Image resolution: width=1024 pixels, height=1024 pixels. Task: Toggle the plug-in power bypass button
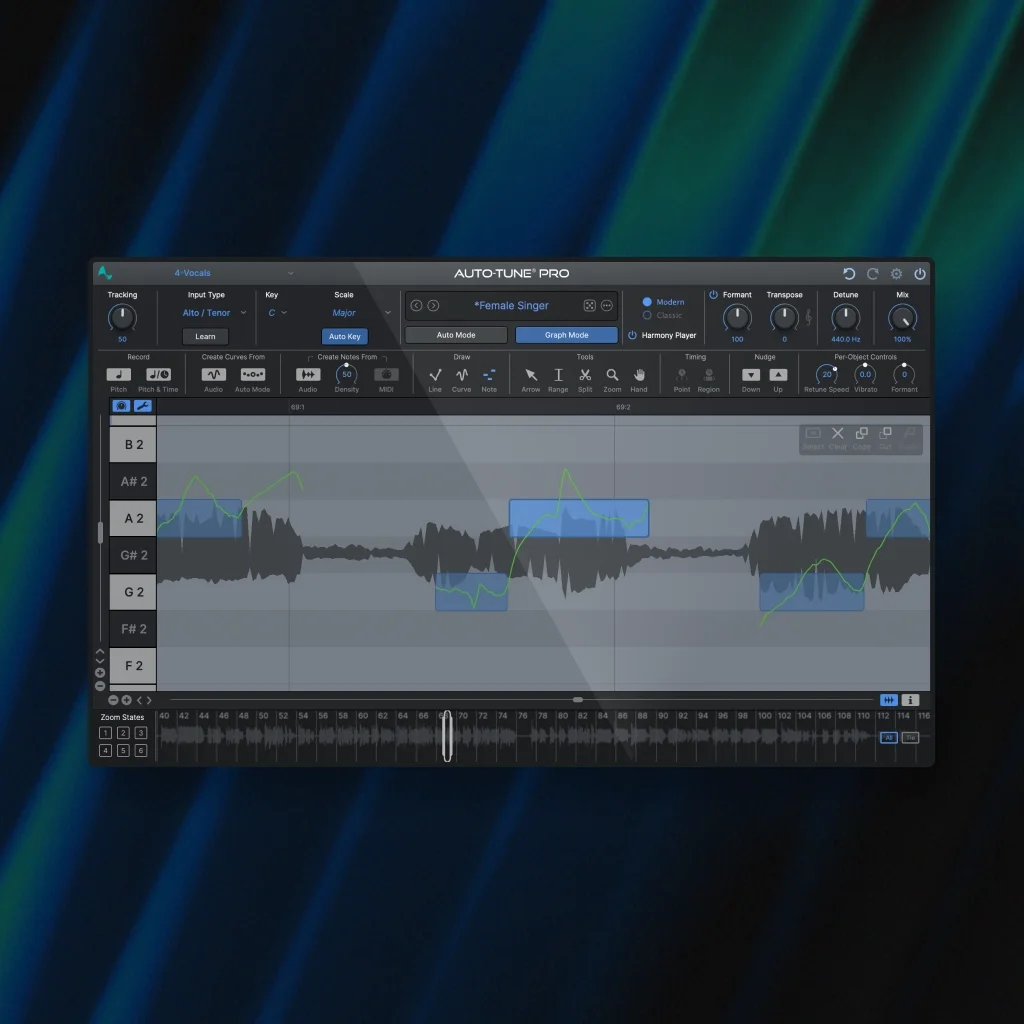pyautogui.click(x=920, y=274)
